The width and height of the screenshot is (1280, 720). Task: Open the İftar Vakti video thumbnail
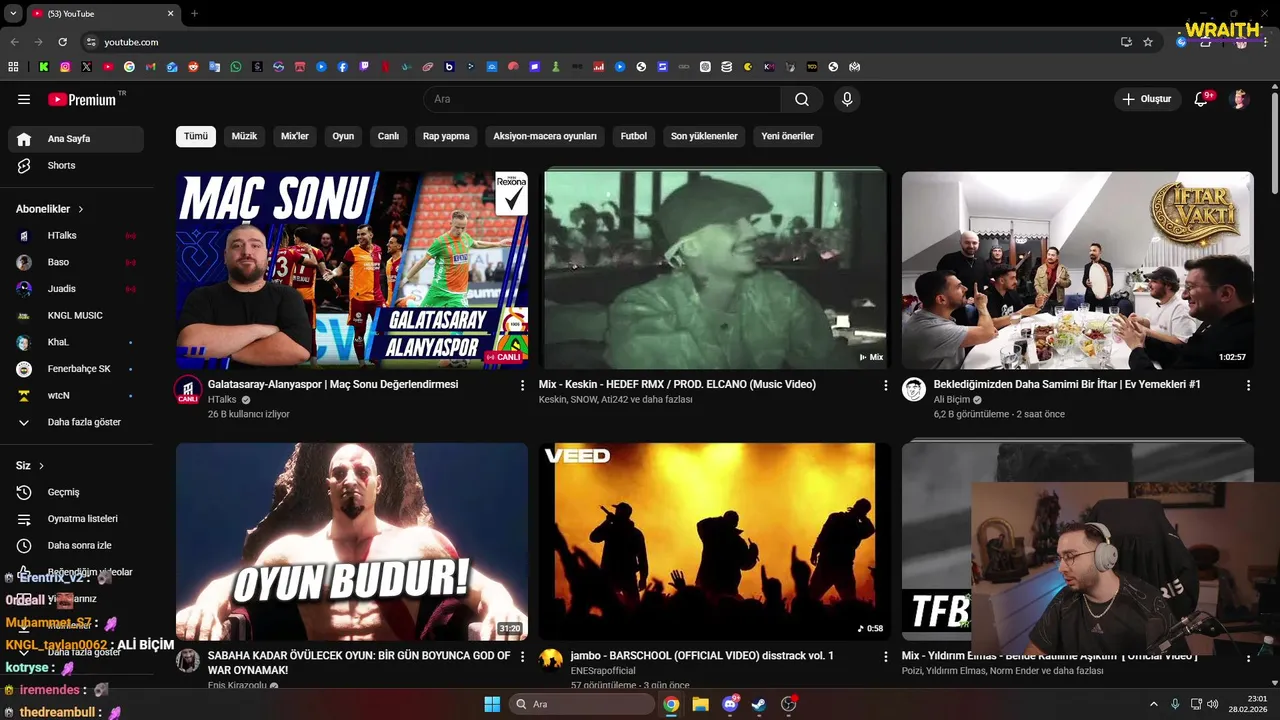pos(1077,270)
